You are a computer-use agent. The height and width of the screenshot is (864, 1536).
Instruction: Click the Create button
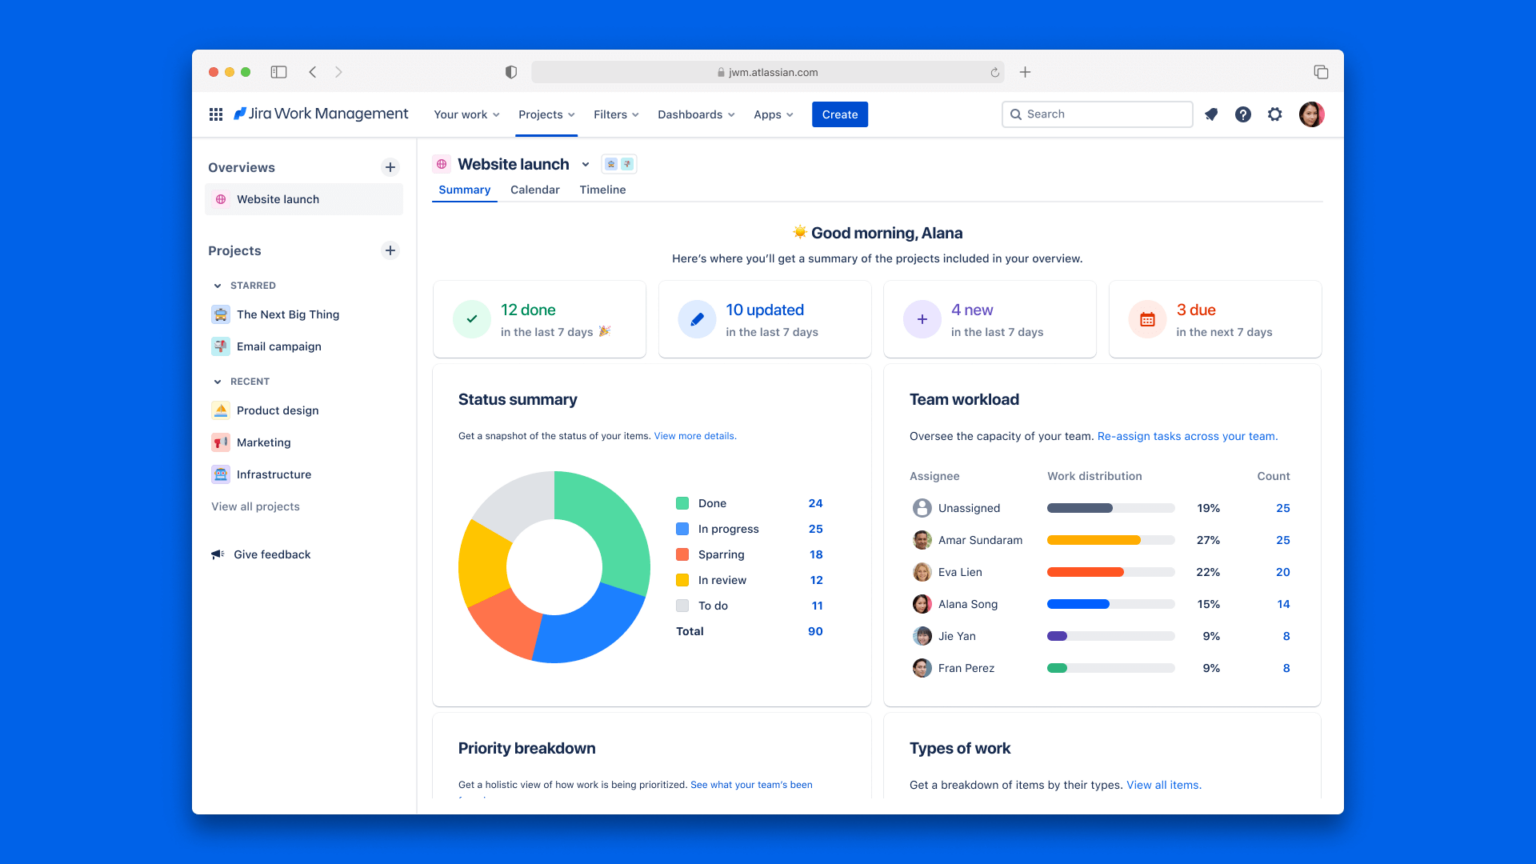[839, 114]
